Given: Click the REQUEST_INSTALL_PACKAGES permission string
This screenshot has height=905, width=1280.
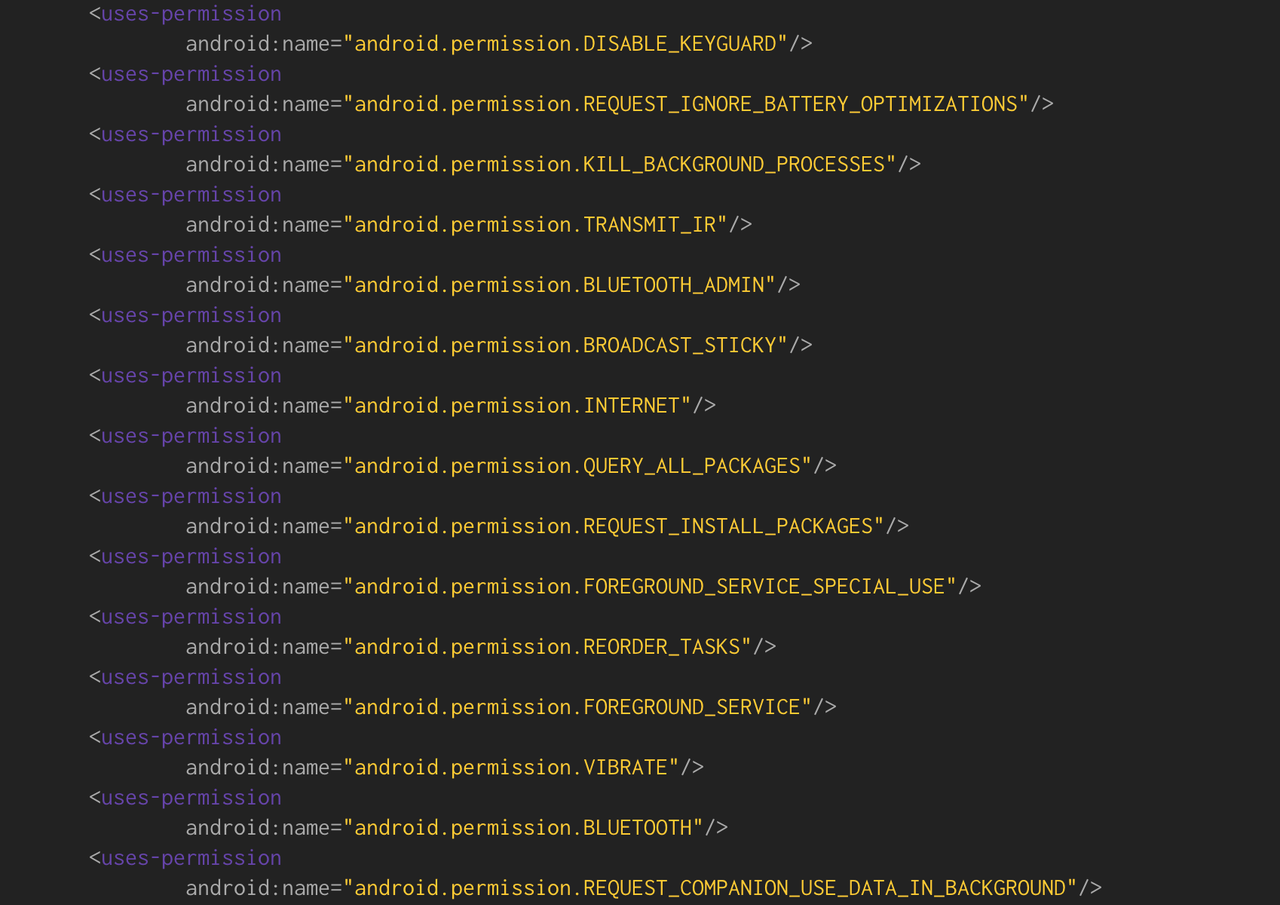Looking at the screenshot, I should (614, 526).
